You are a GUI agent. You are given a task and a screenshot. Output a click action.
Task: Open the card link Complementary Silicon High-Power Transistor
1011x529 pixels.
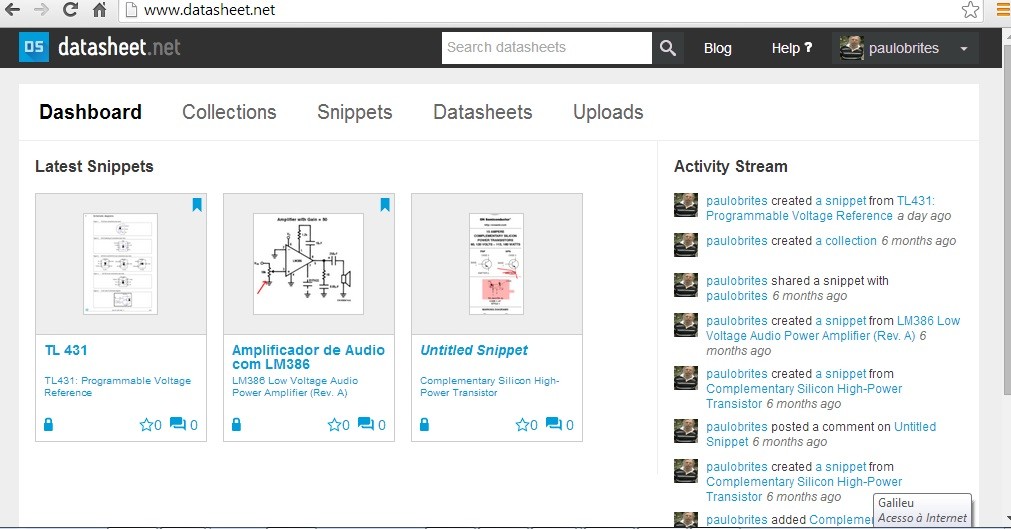(x=489, y=386)
